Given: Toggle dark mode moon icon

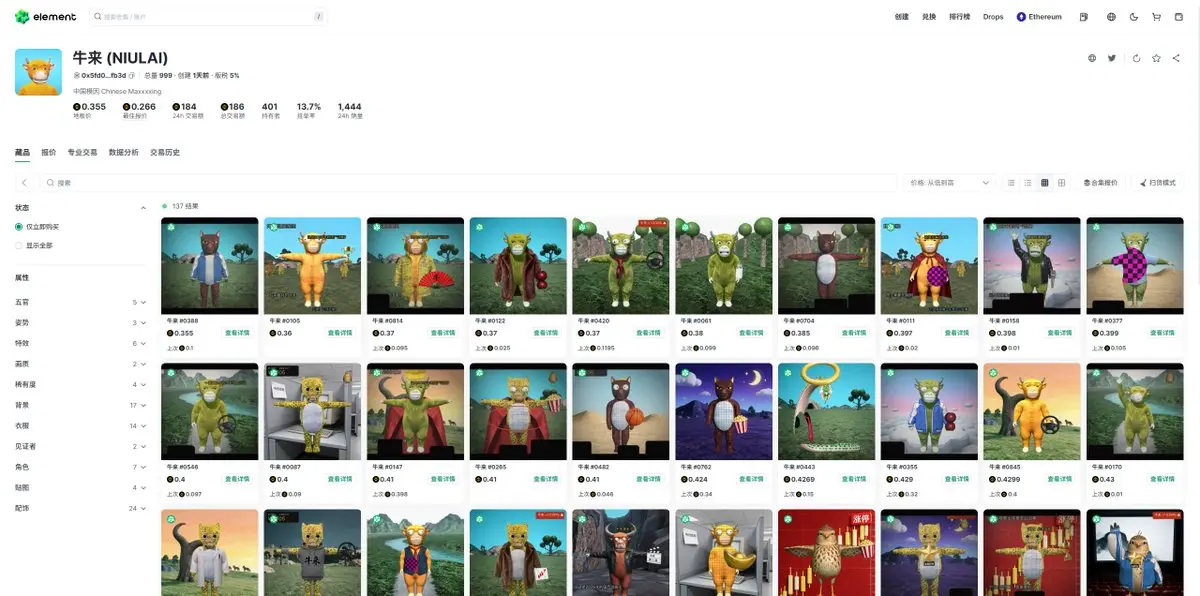Looking at the screenshot, I should (1134, 17).
